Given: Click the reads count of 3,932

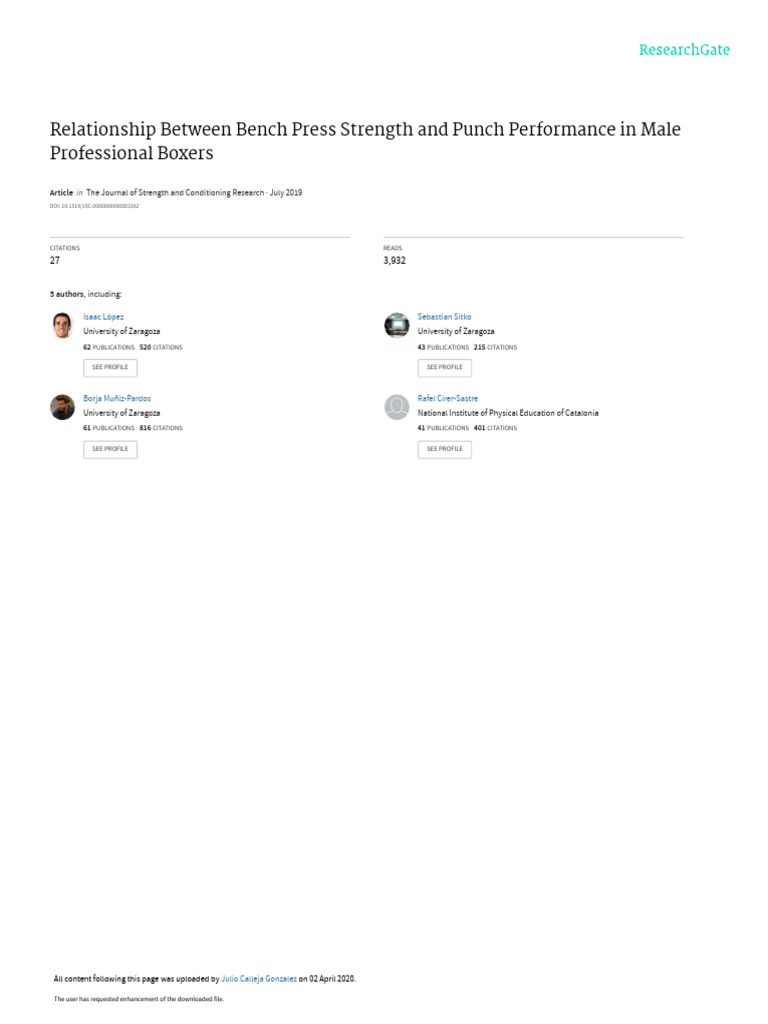Looking at the screenshot, I should pos(394,260).
